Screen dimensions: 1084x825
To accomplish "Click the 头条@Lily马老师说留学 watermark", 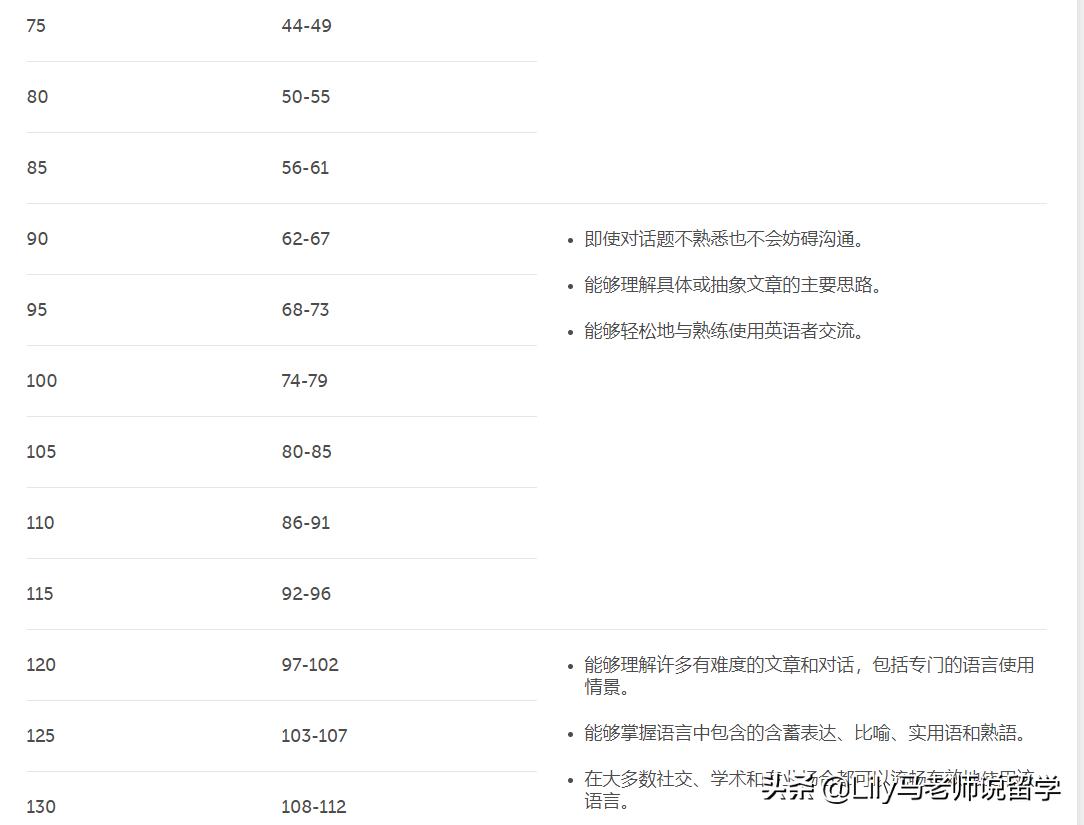I will pyautogui.click(x=905, y=790).
